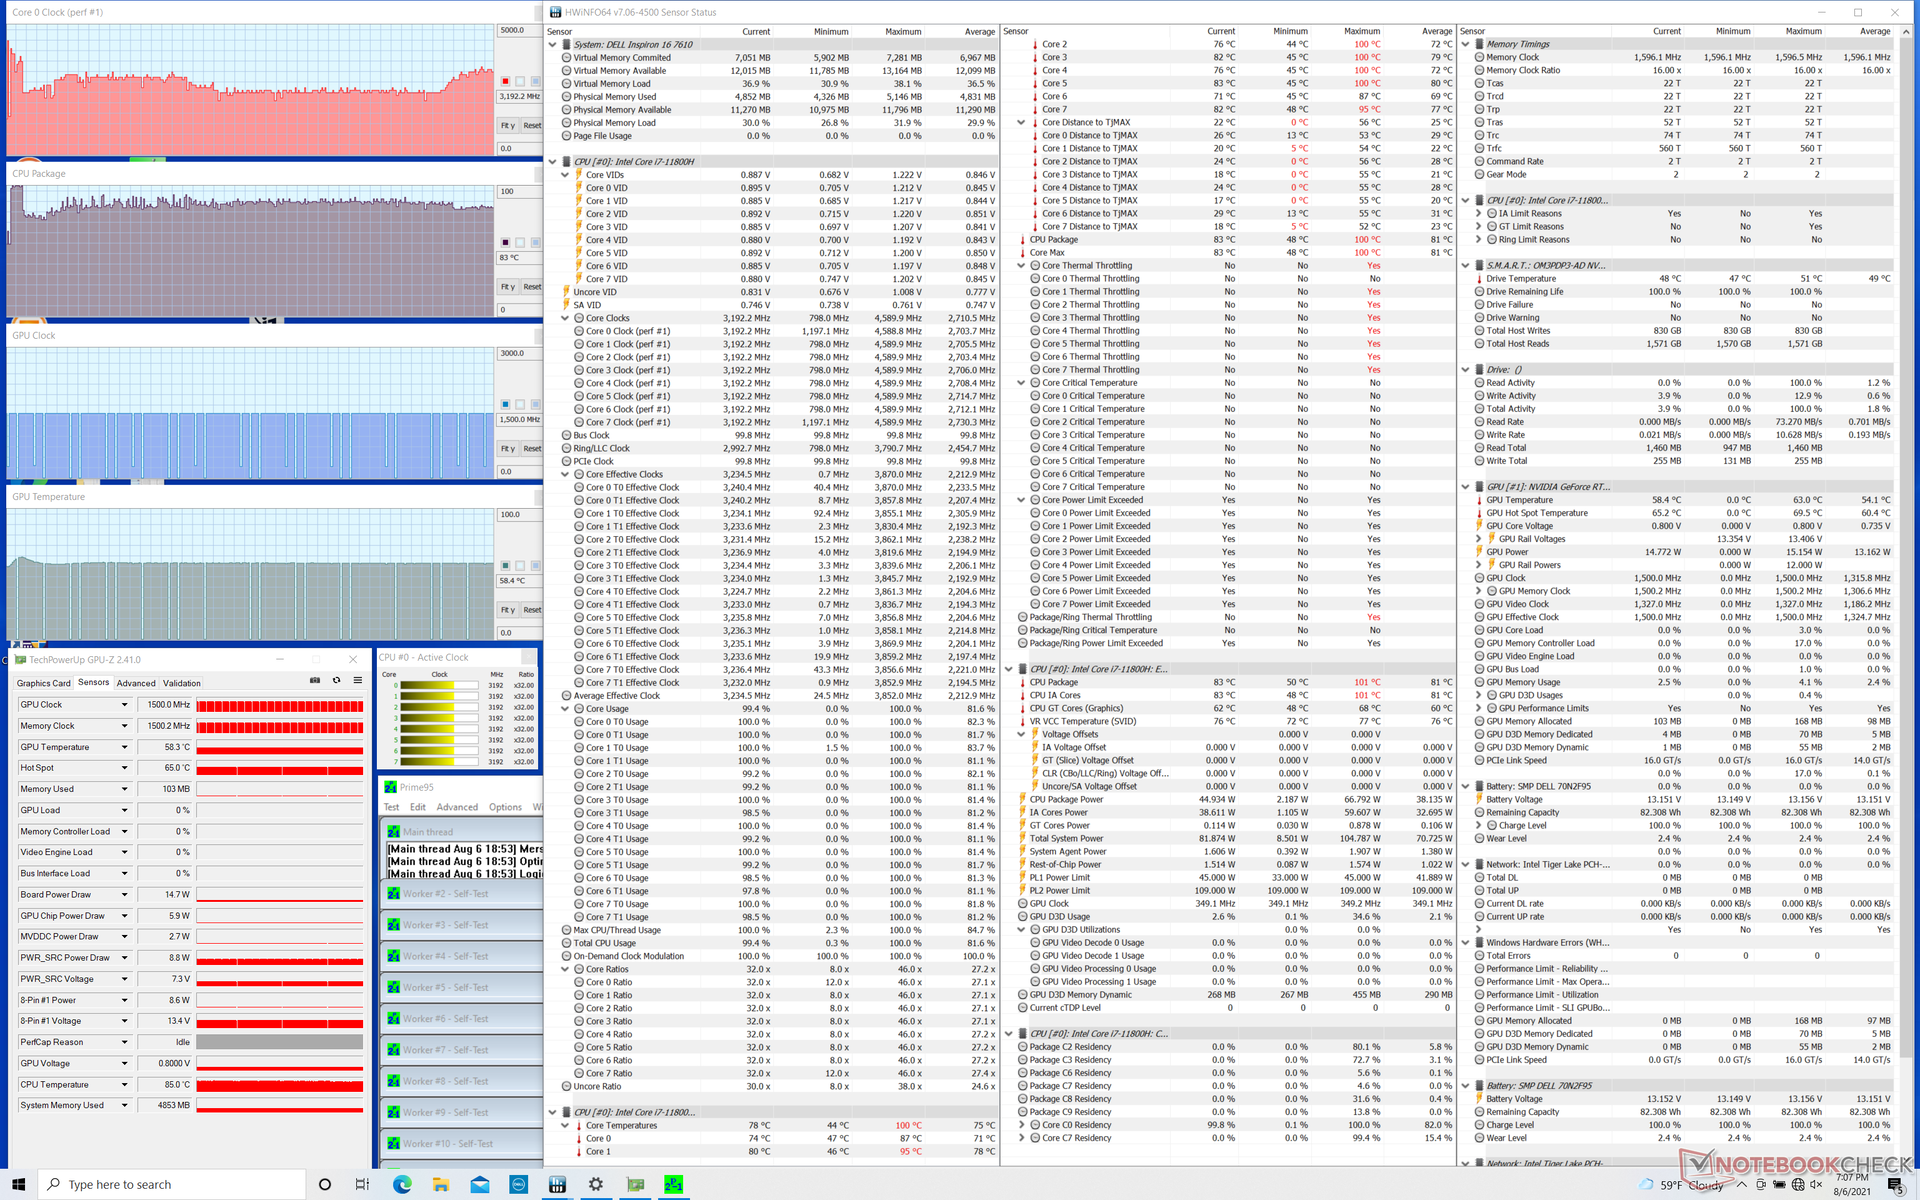The image size is (1920, 1200).
Task: Open the Prime95 taskbar icon
Action: tap(673, 1184)
